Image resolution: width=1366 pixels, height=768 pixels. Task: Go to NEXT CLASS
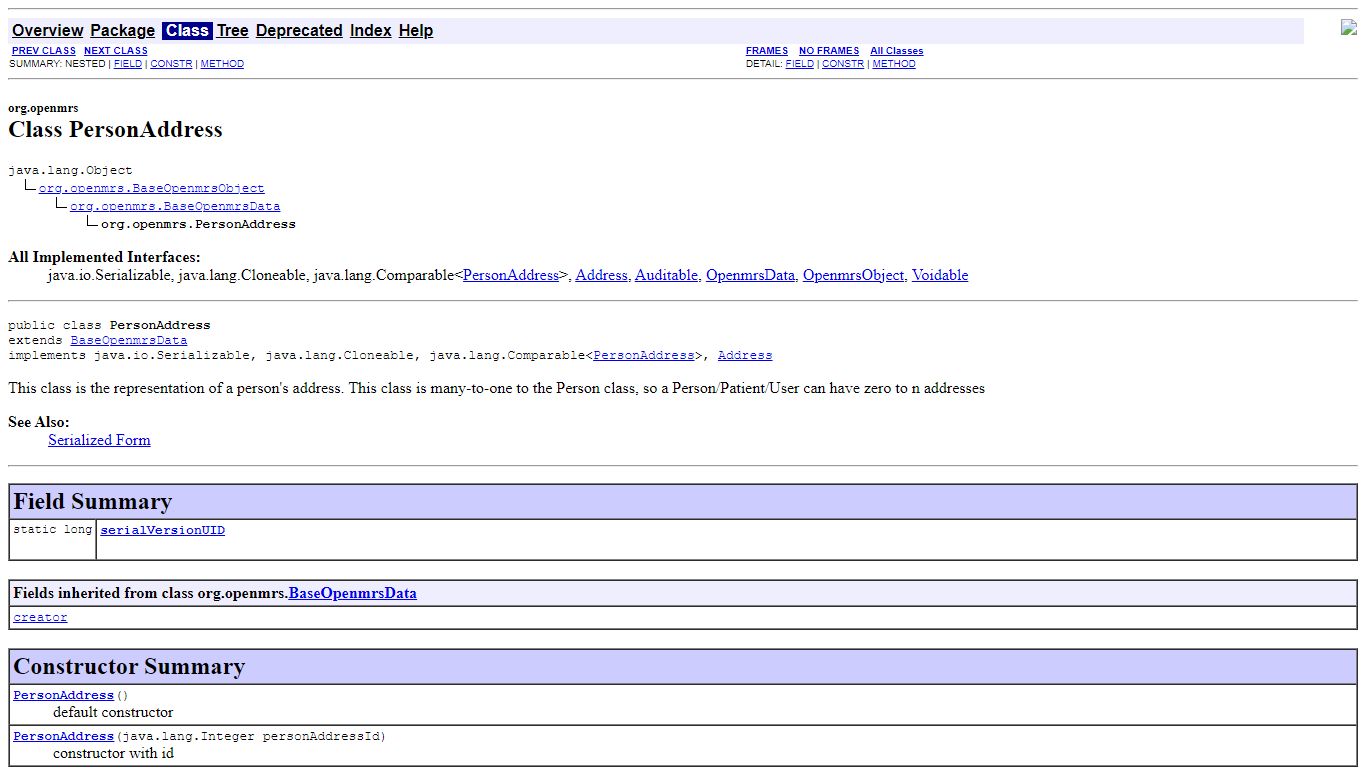pyautogui.click(x=116, y=51)
